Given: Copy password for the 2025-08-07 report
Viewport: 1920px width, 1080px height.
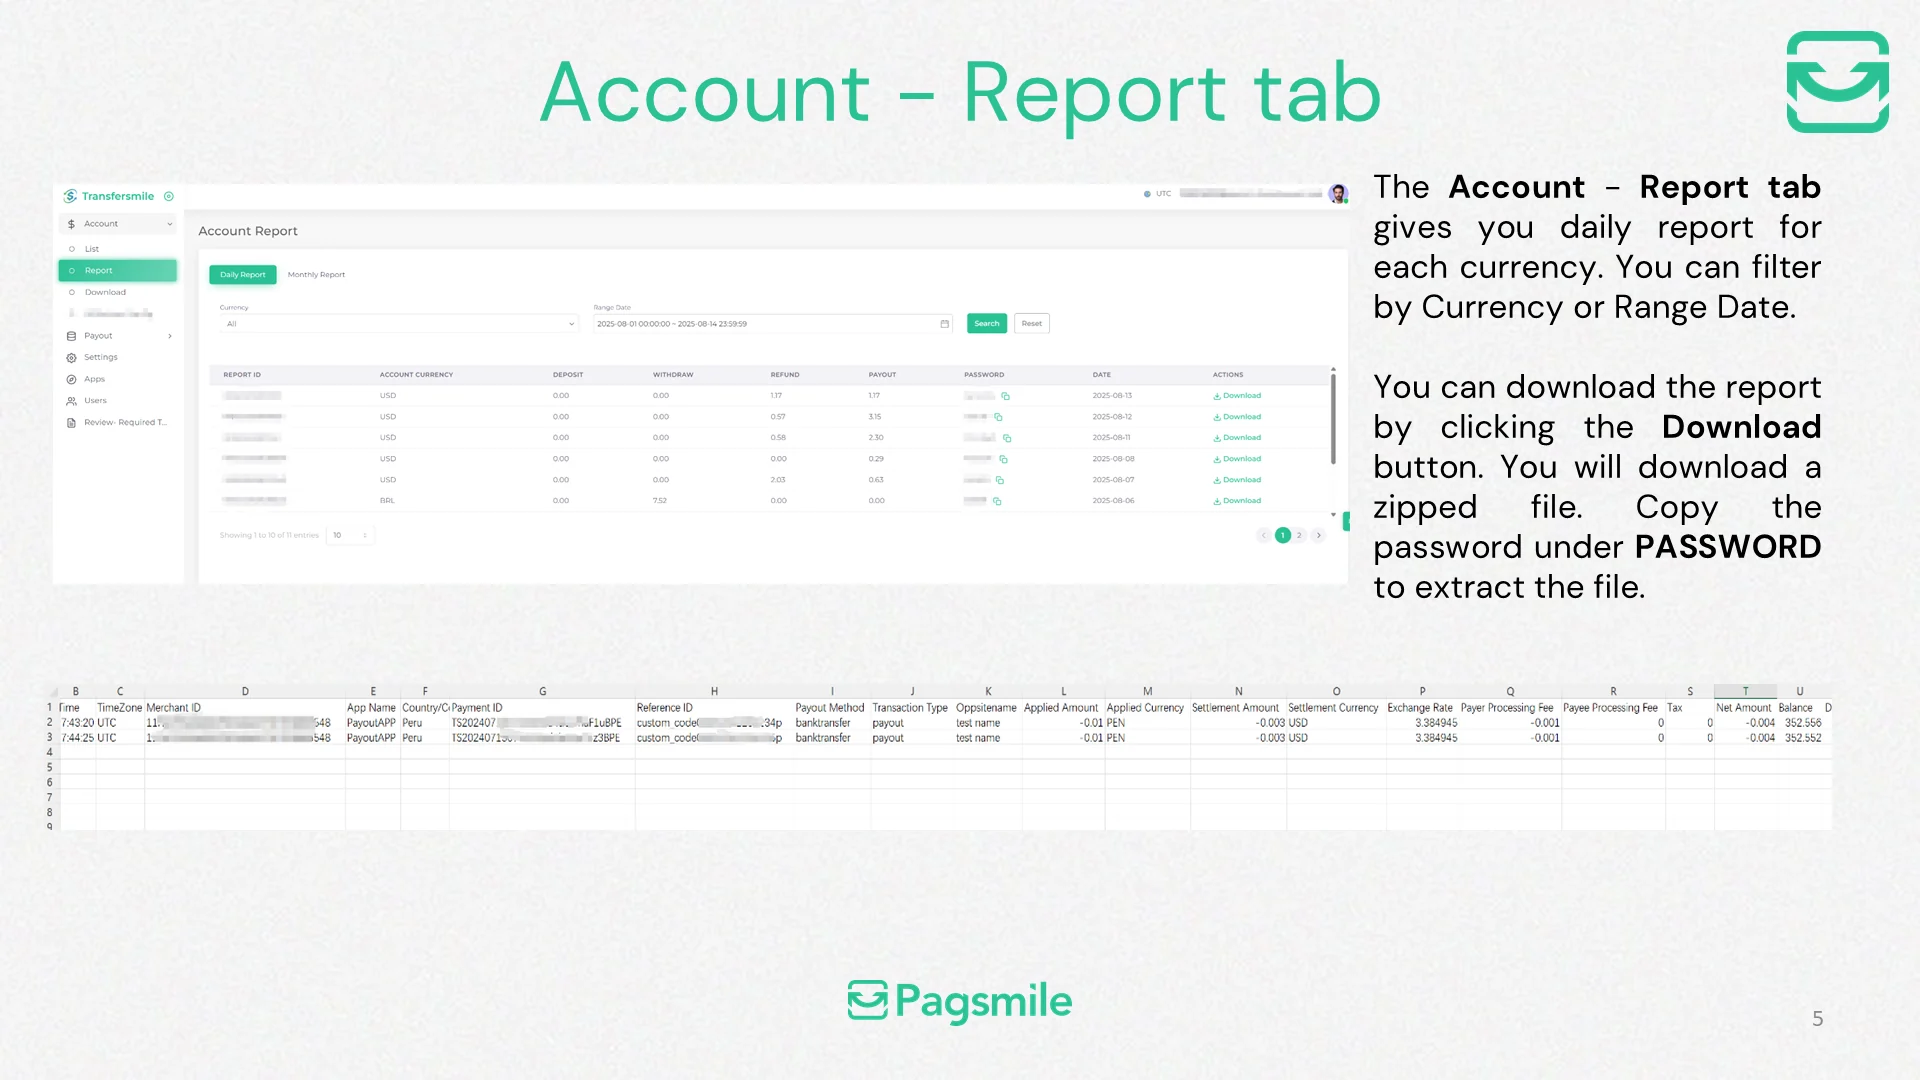Looking at the screenshot, I should (999, 480).
